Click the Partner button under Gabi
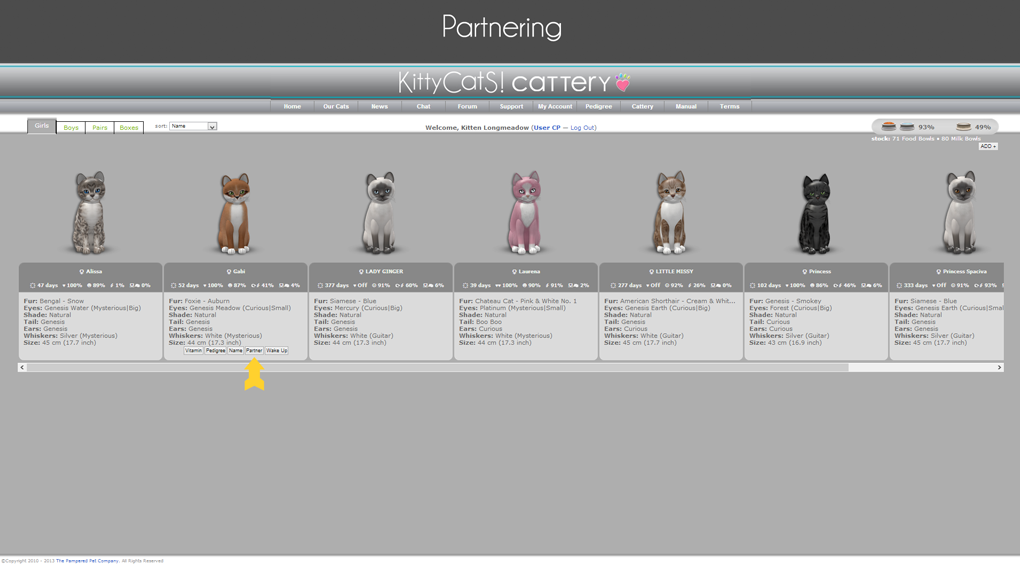 click(x=254, y=351)
